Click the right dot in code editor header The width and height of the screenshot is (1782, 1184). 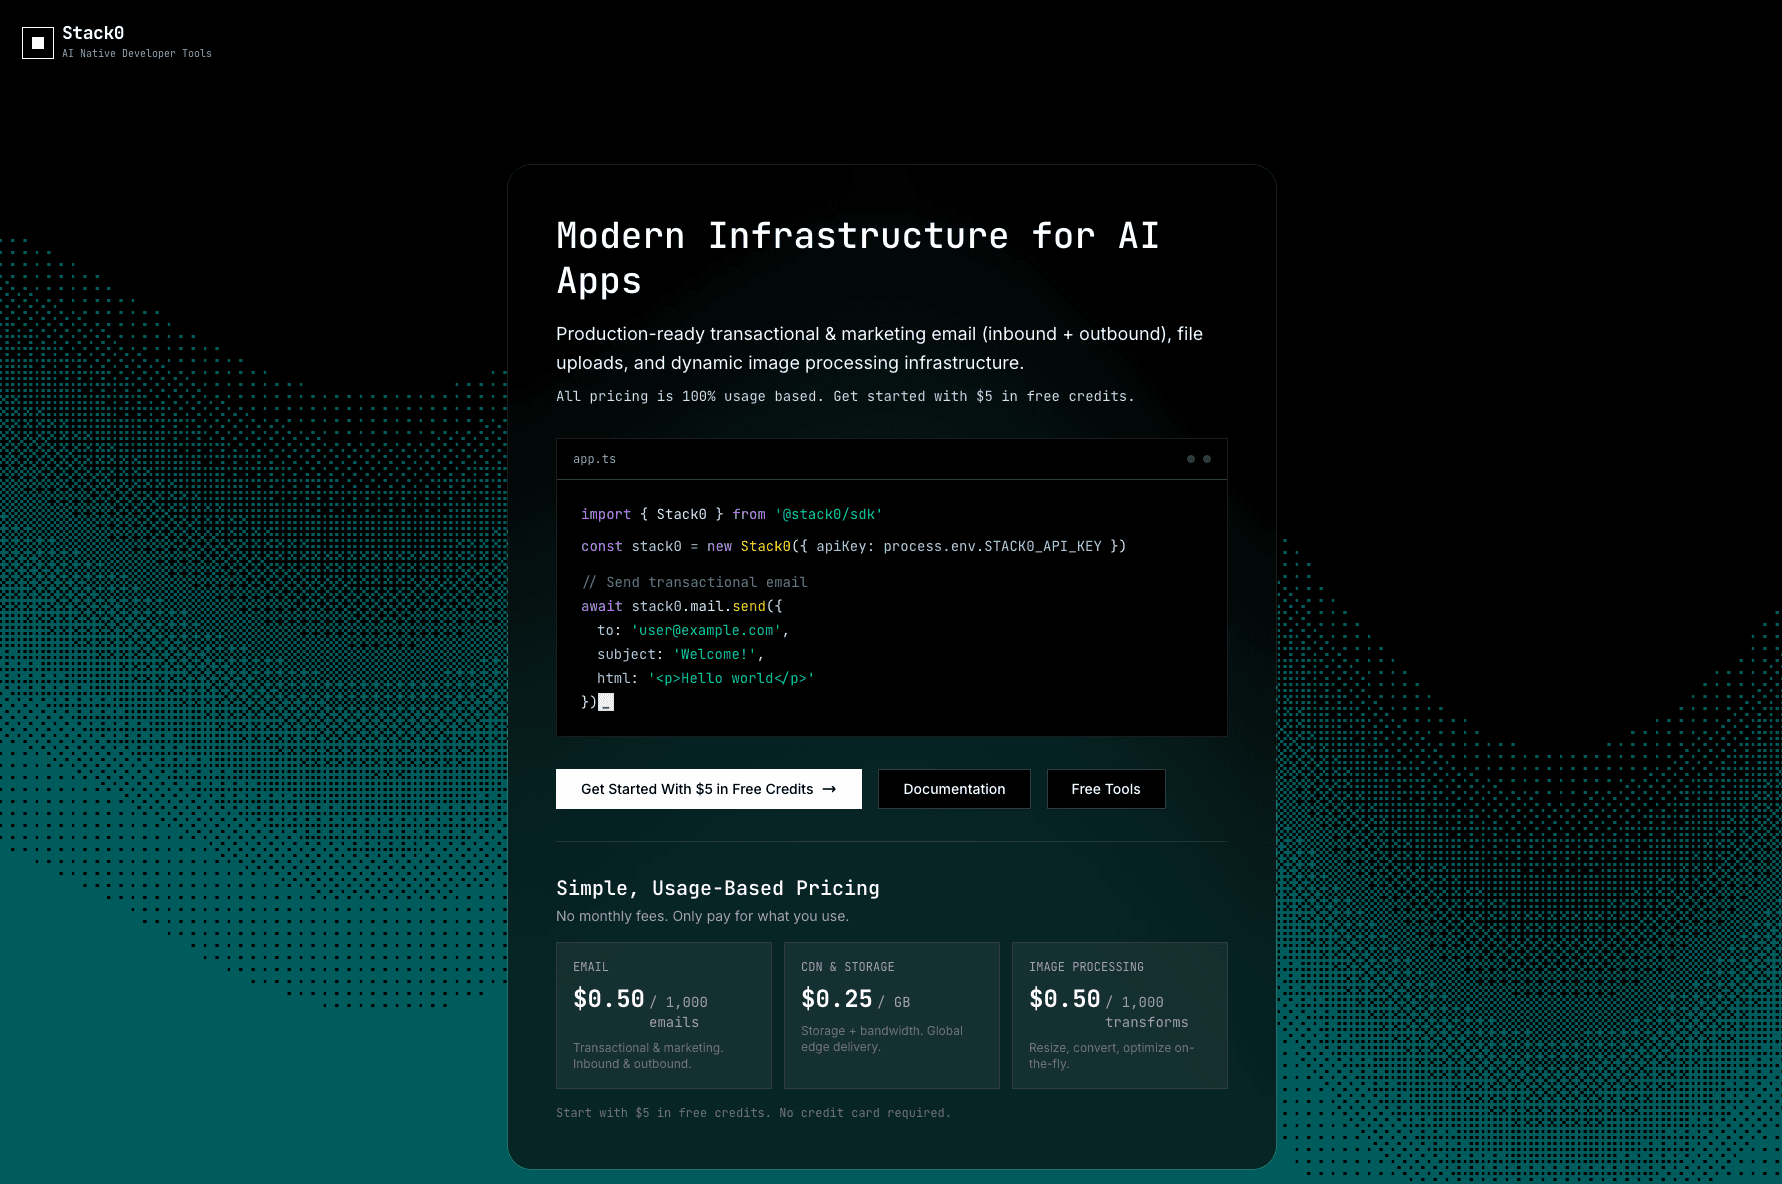coord(1207,459)
